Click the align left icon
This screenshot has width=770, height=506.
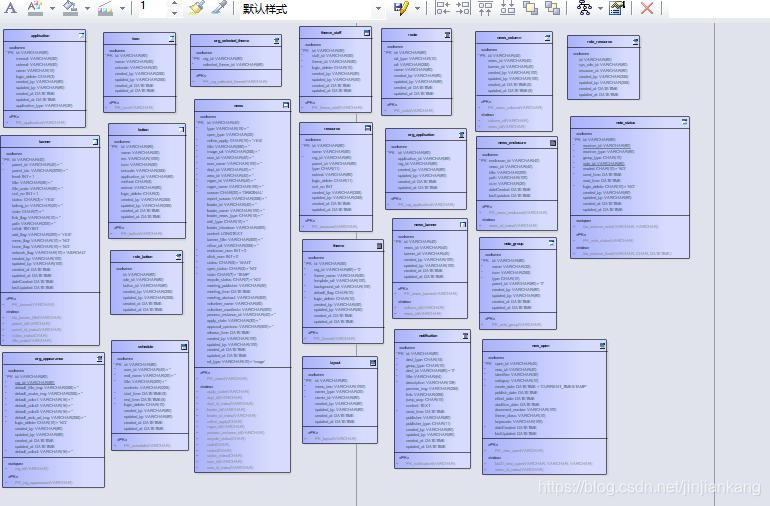click(443, 7)
